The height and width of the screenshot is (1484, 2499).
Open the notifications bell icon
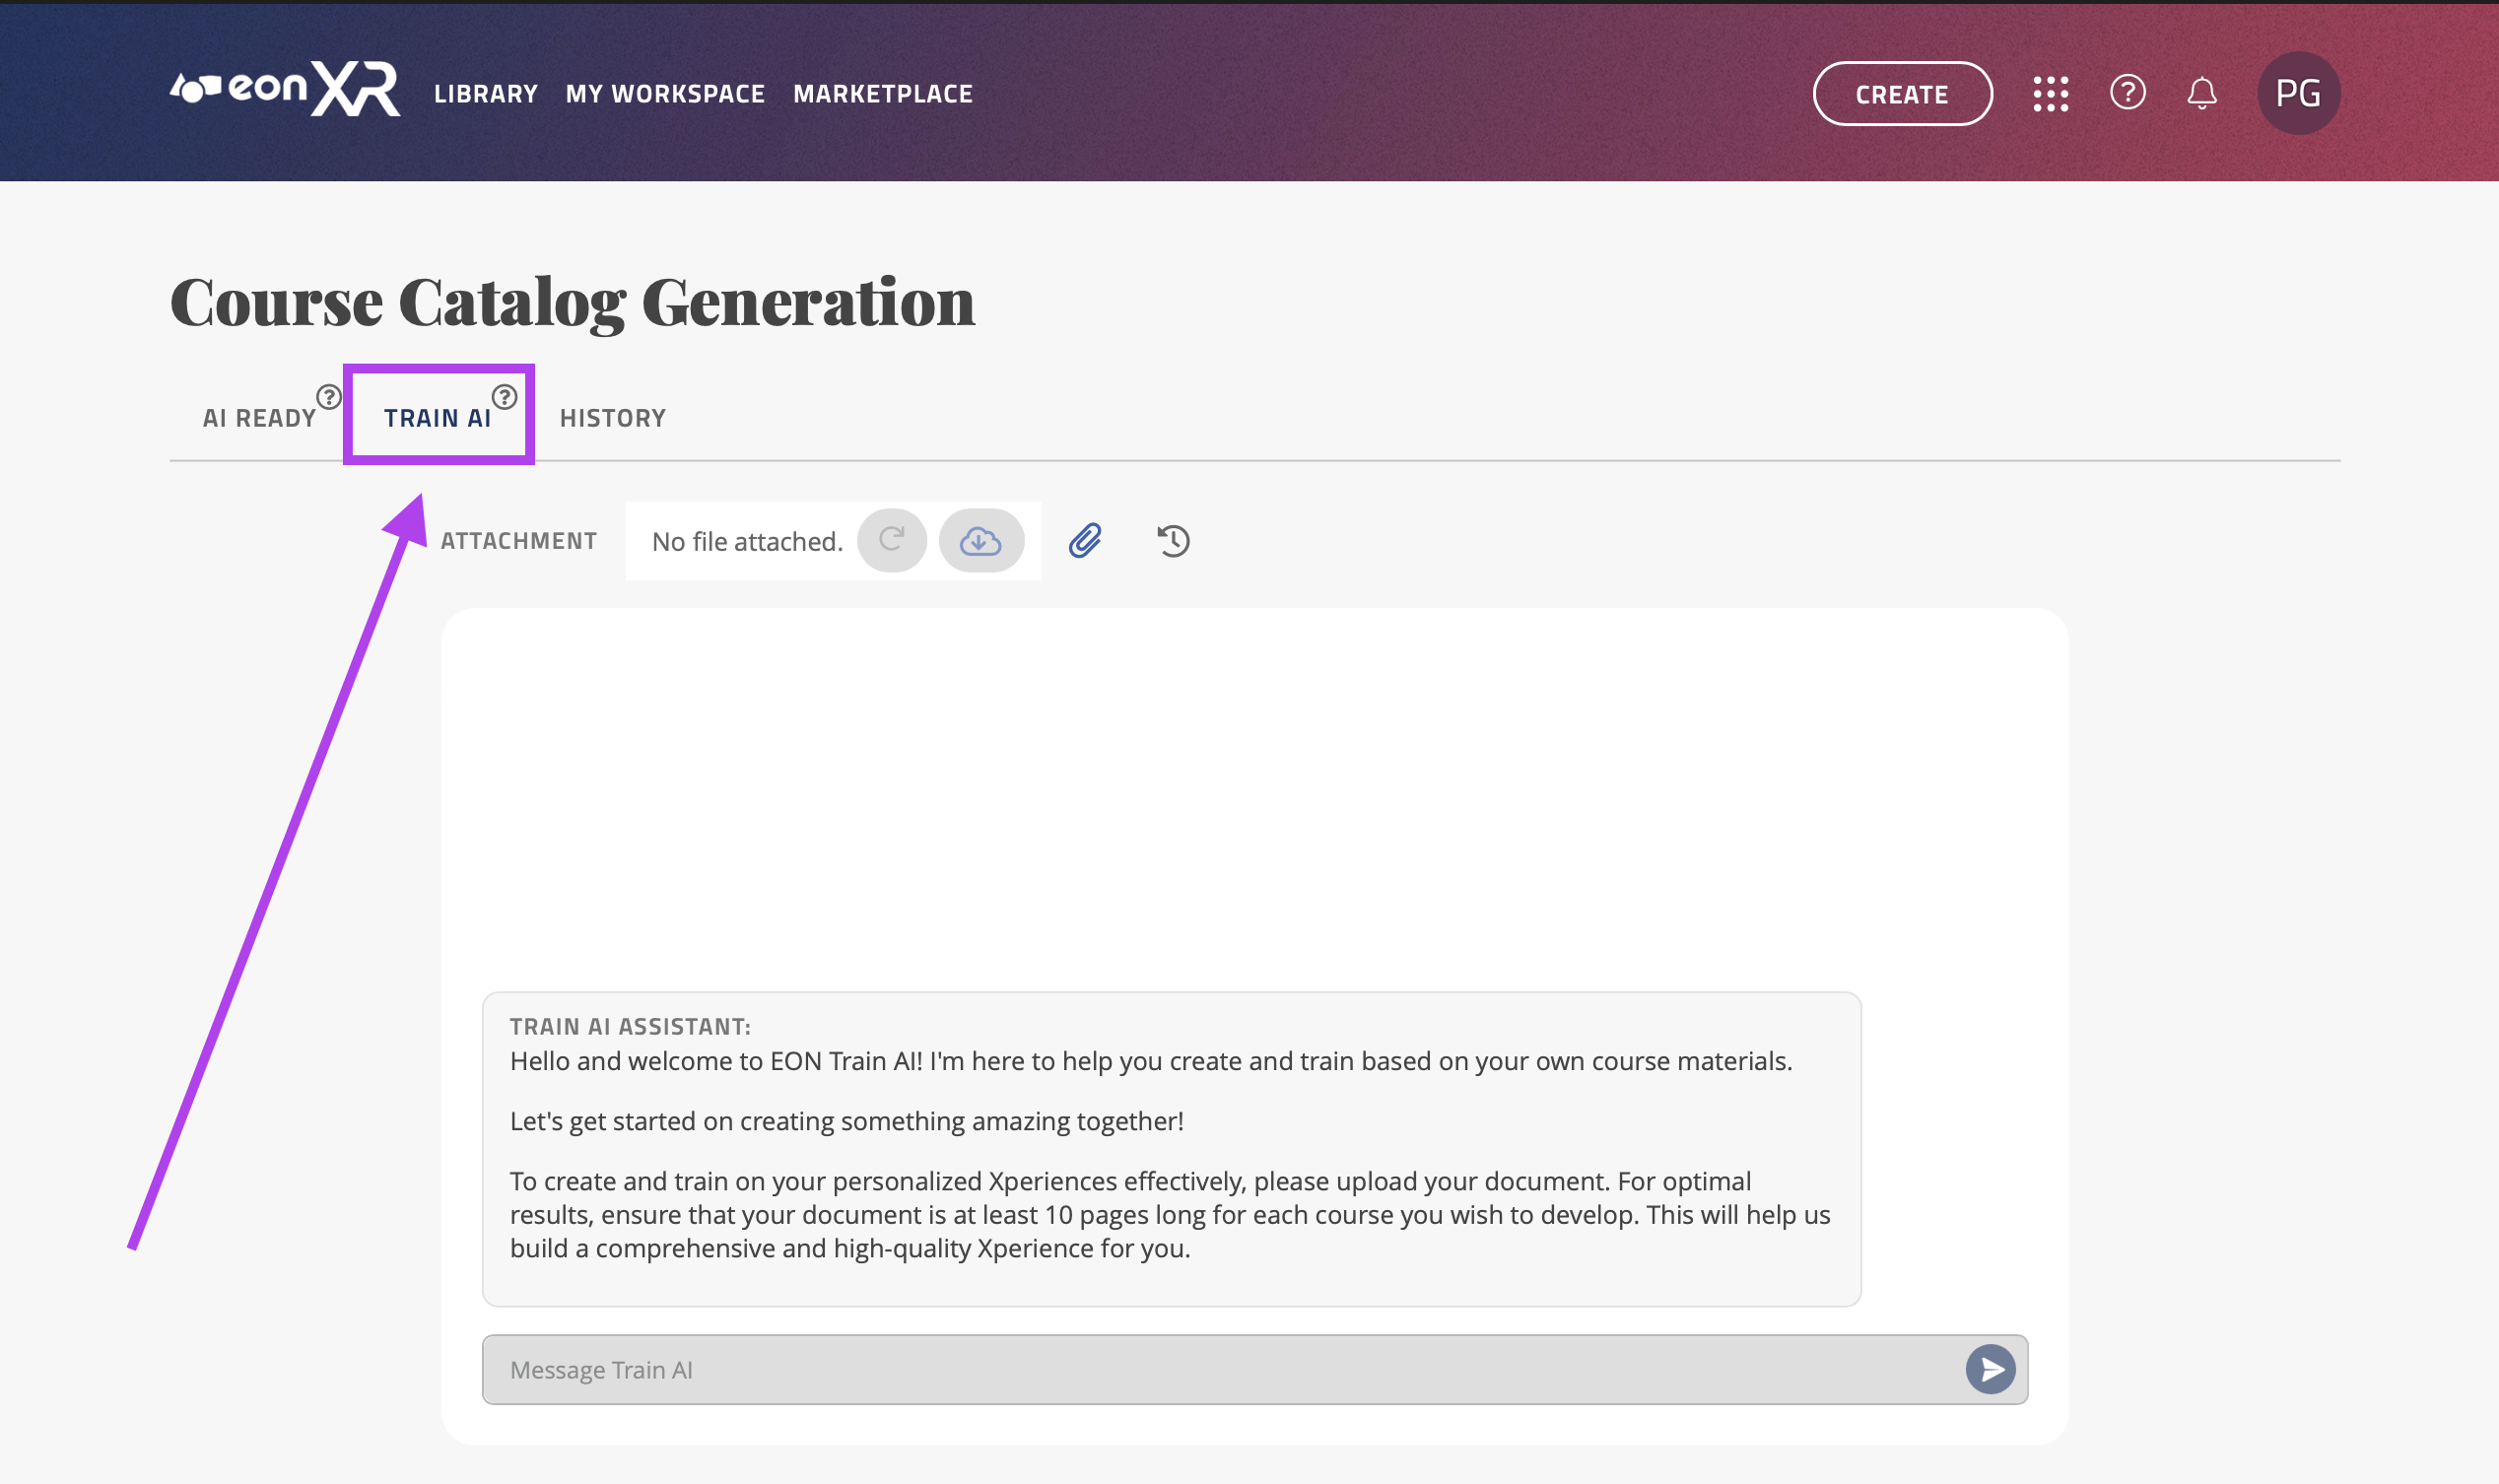2201,94
